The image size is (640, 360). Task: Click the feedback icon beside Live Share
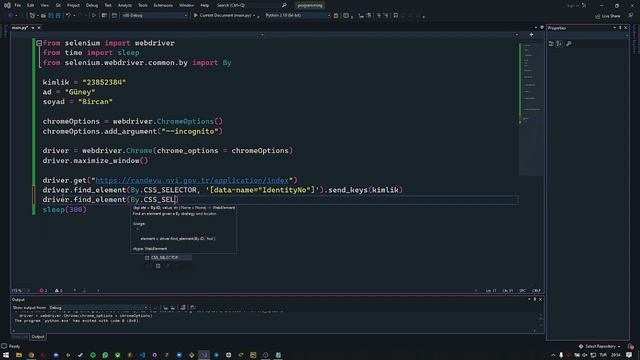coord(631,16)
